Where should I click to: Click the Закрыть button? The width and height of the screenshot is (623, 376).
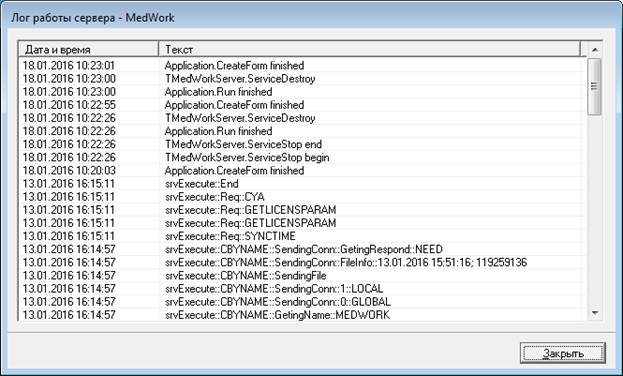(563, 353)
